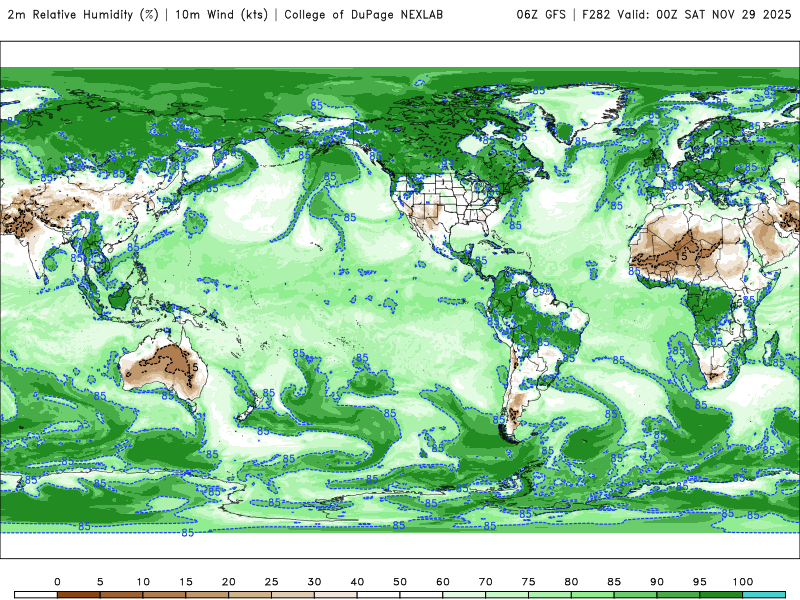The width and height of the screenshot is (800, 600).
Task: Click the "40" label on the colorbar
Action: (x=357, y=582)
